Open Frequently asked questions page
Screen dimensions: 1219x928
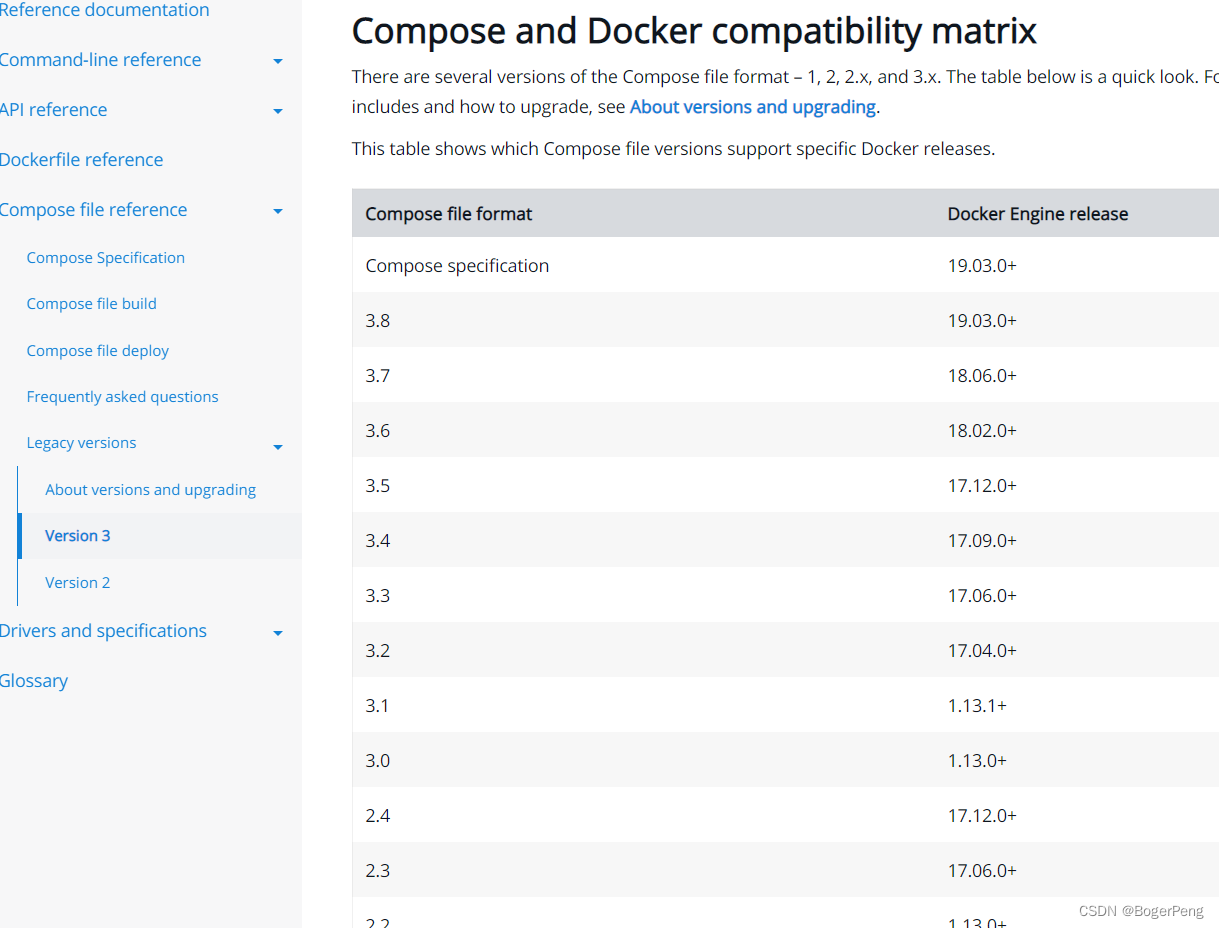click(122, 397)
